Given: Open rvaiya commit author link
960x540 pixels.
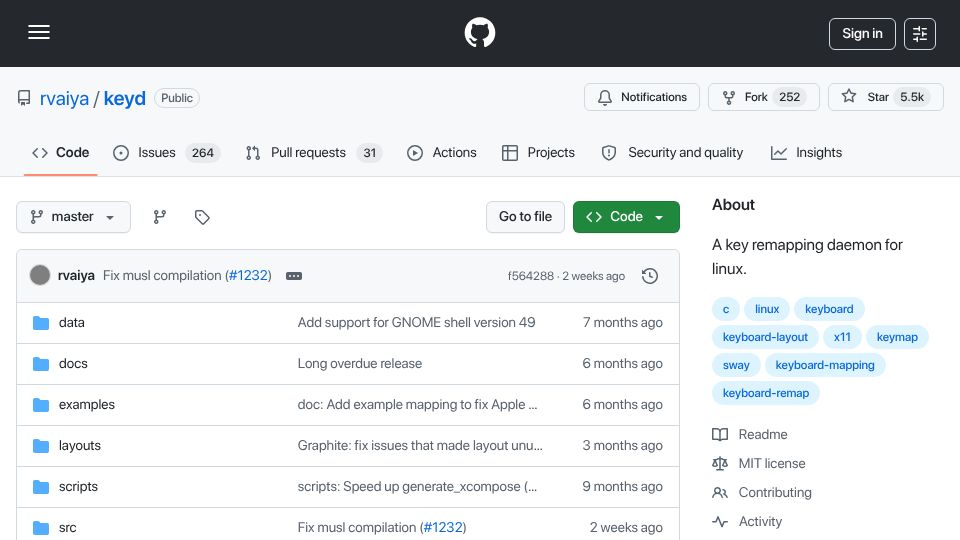Looking at the screenshot, I should (76, 276).
